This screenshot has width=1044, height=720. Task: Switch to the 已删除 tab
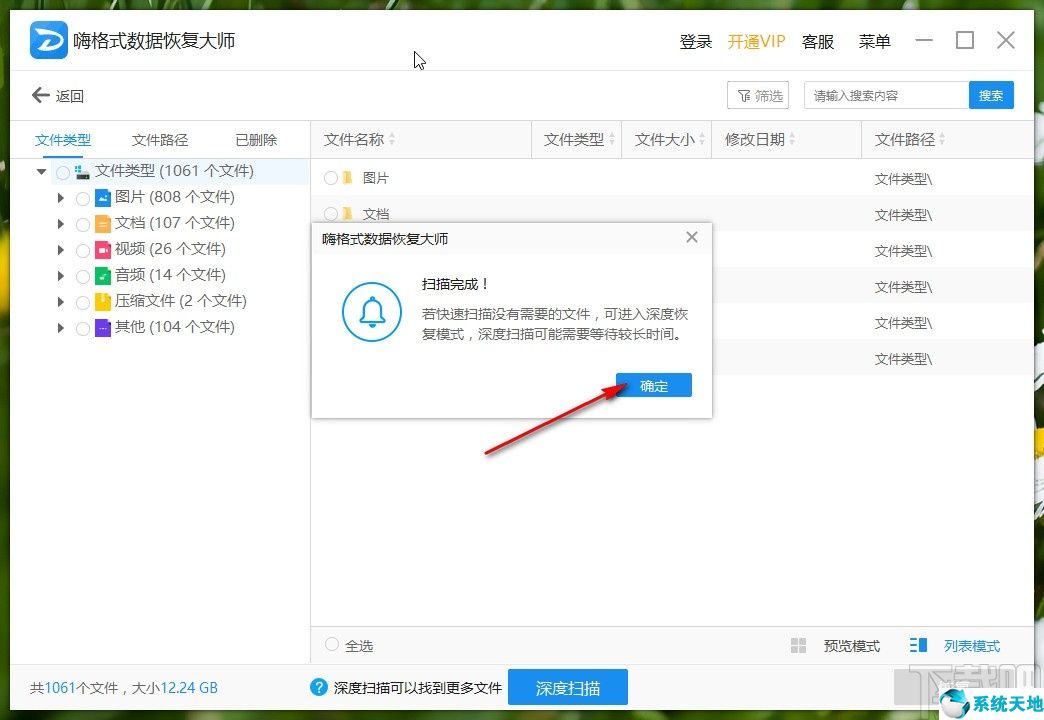(255, 139)
